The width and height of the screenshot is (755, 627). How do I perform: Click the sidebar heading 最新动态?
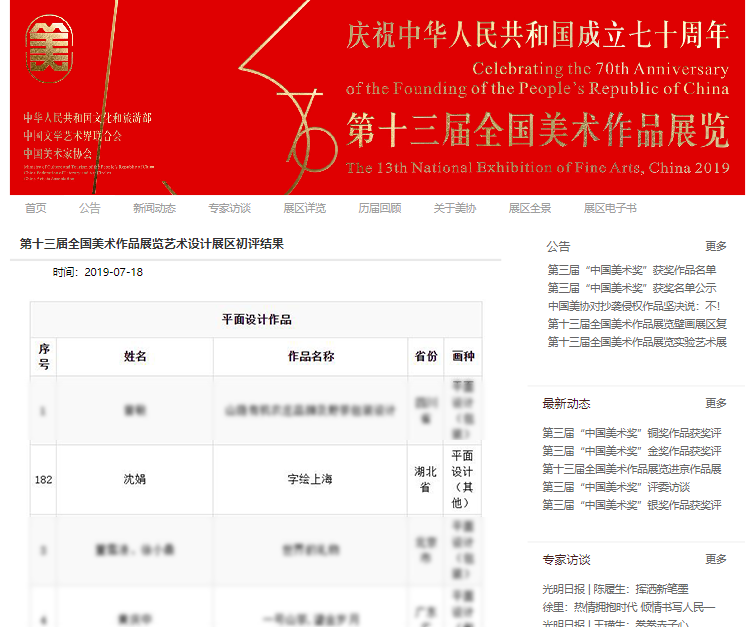coord(566,404)
